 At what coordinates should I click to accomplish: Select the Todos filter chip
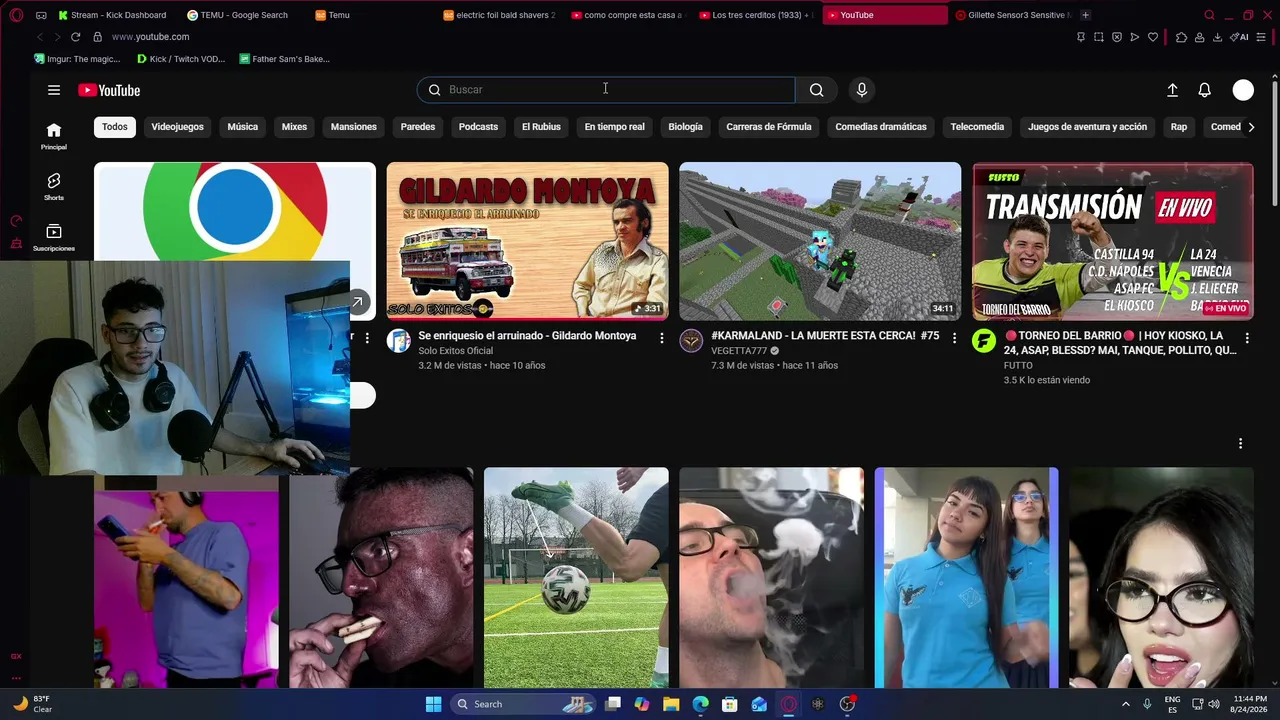115,127
